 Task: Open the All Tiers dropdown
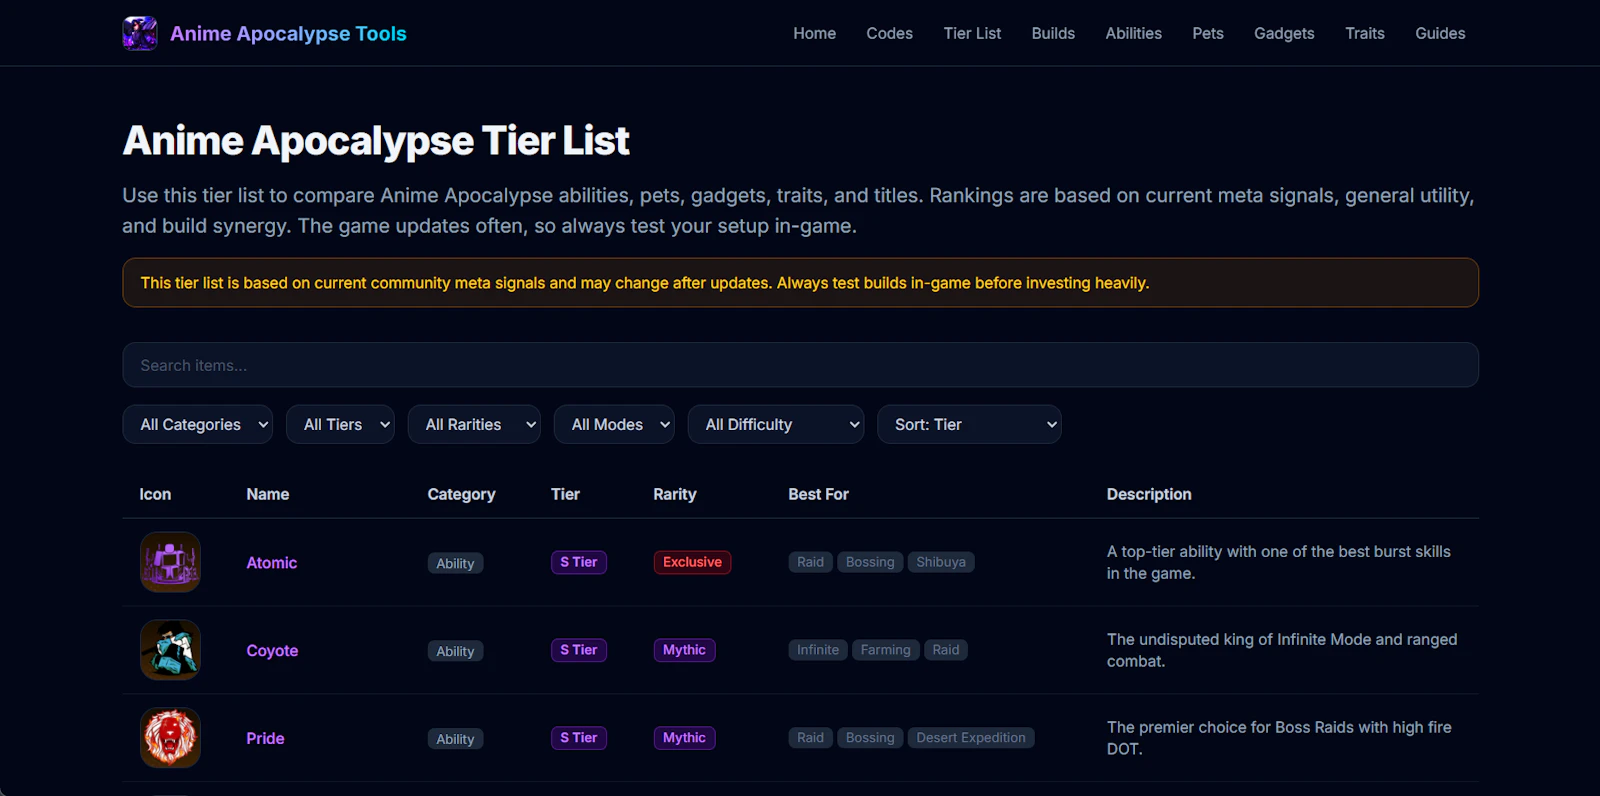click(x=340, y=424)
